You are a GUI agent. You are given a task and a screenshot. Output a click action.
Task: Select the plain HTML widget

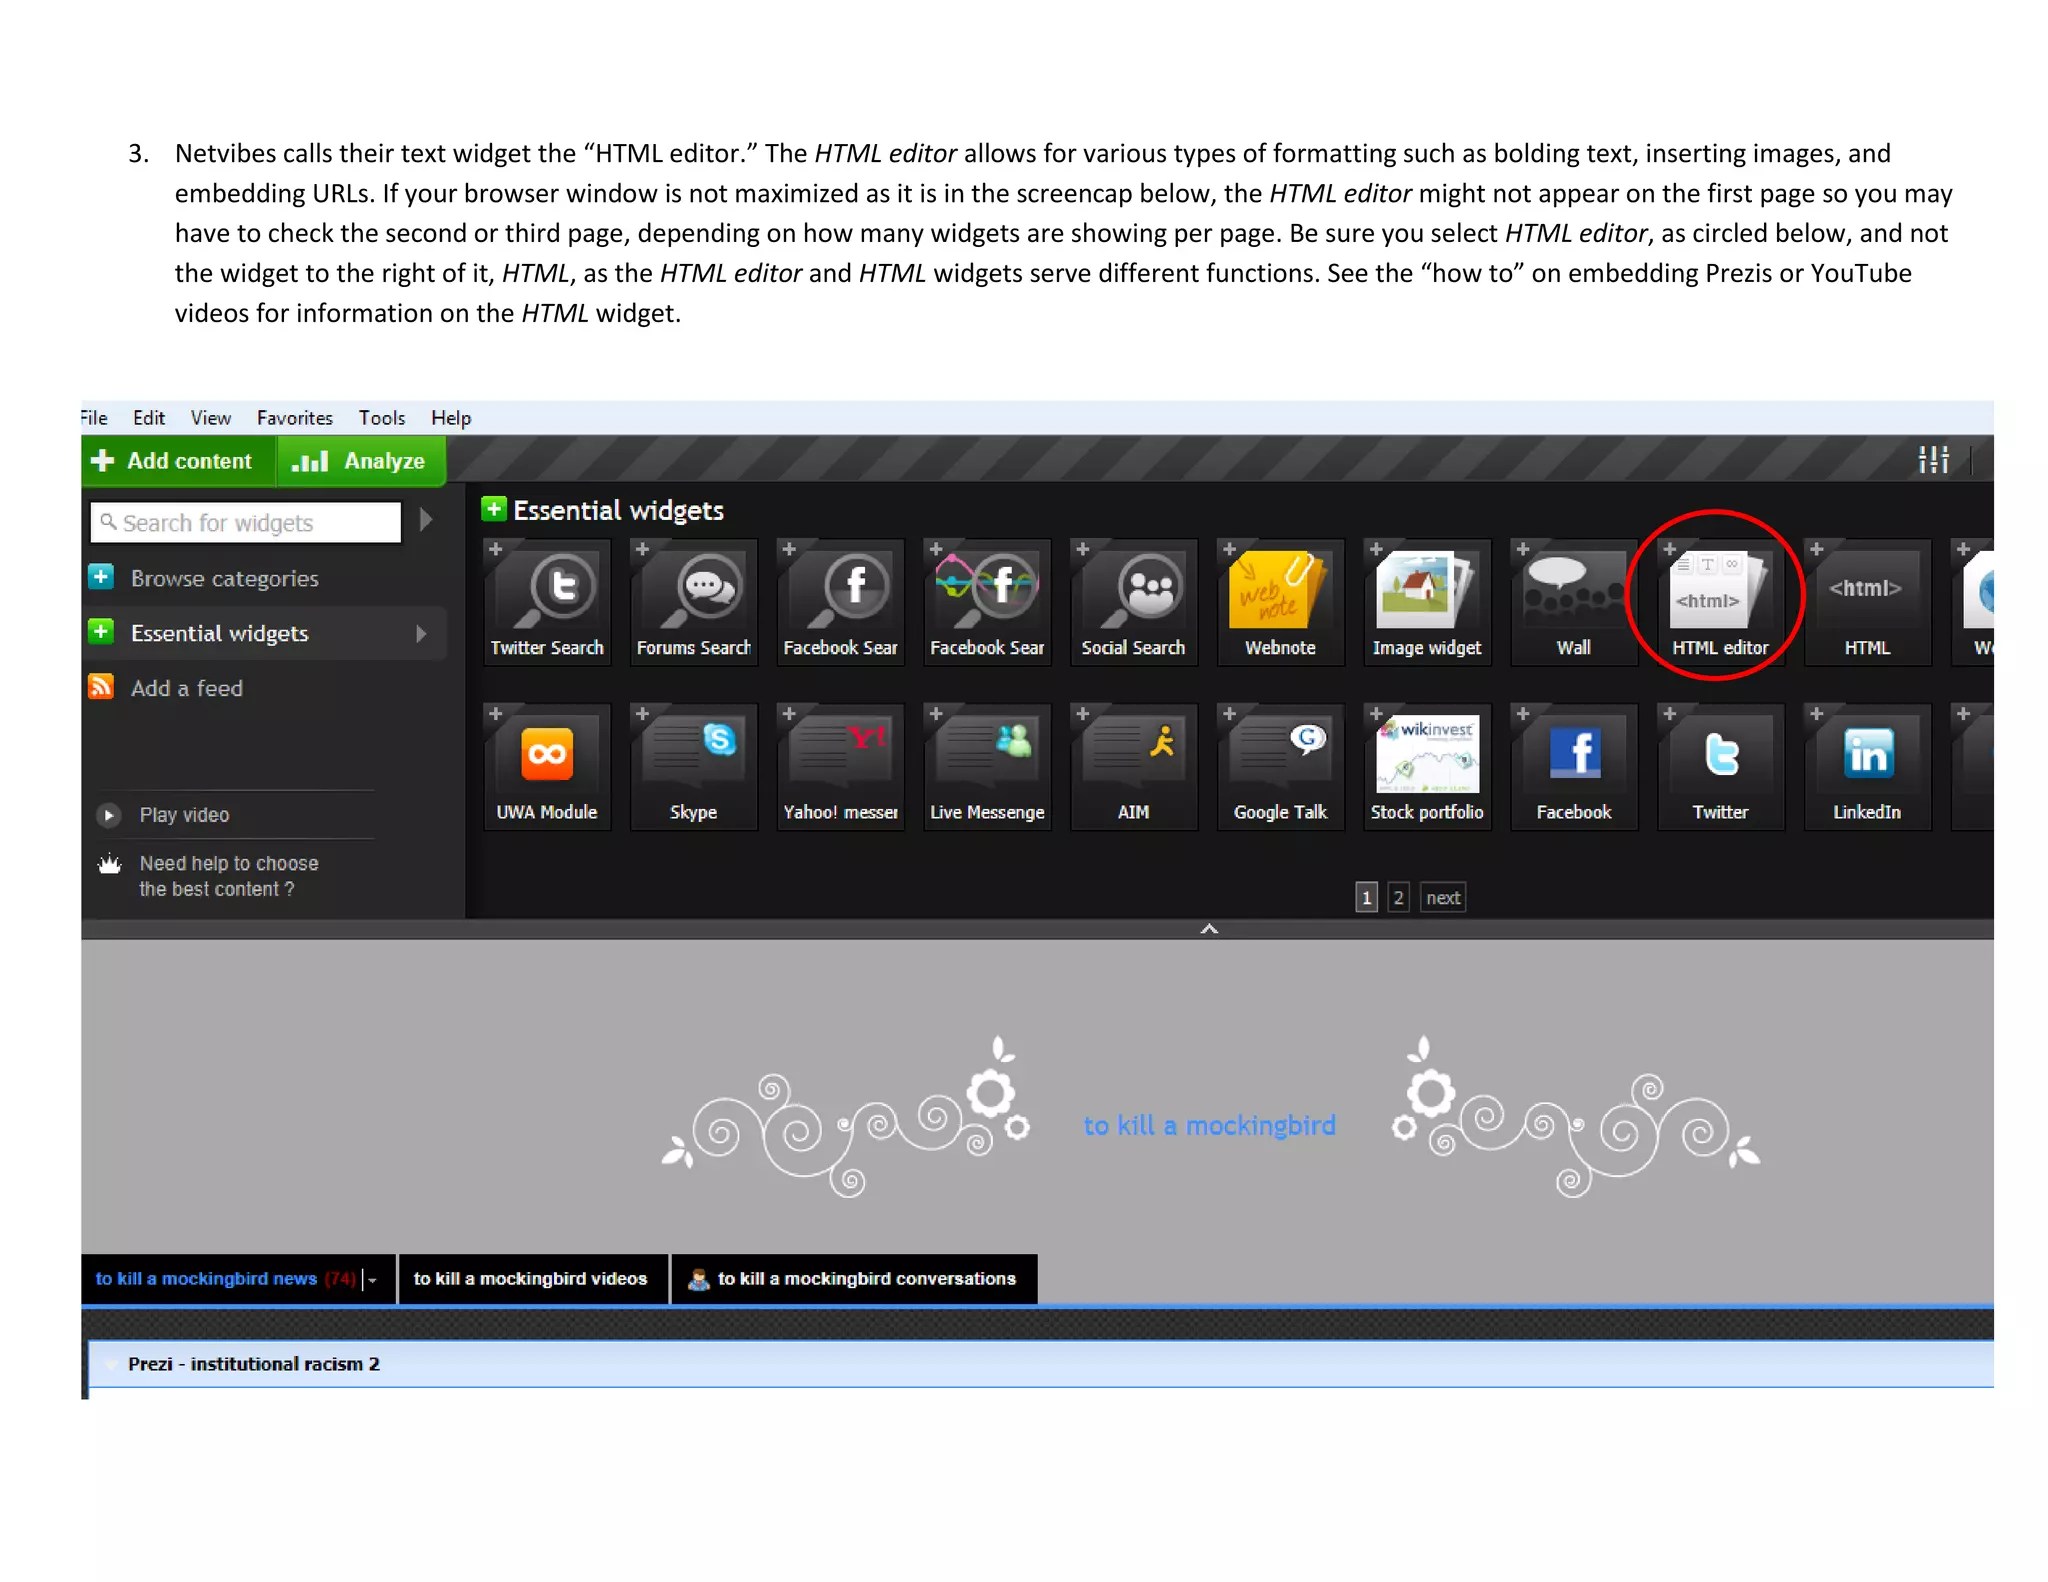(1867, 602)
